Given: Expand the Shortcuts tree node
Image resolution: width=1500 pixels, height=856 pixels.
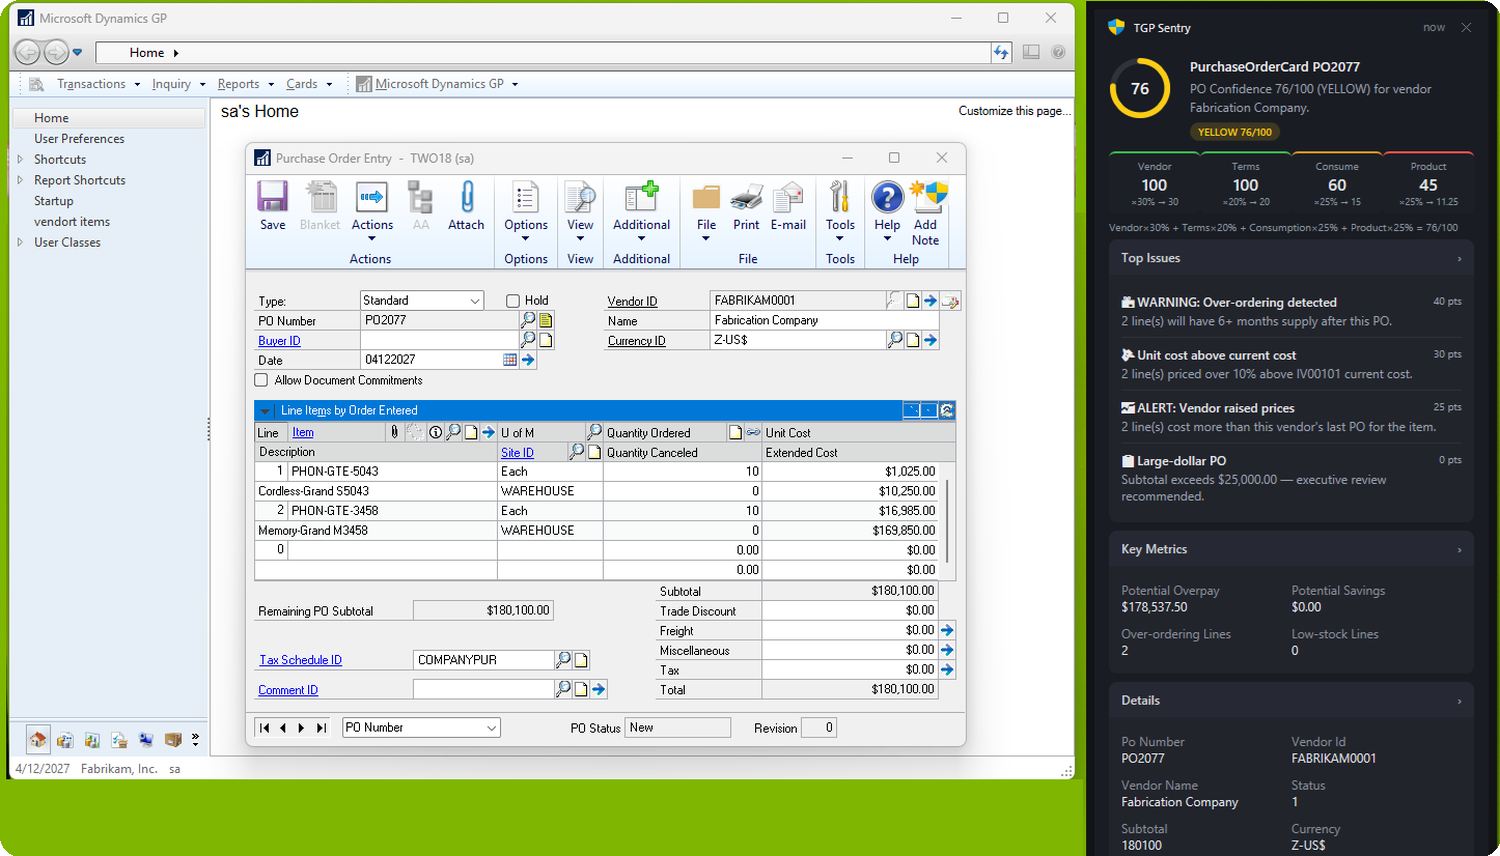Looking at the screenshot, I should [x=20, y=159].
